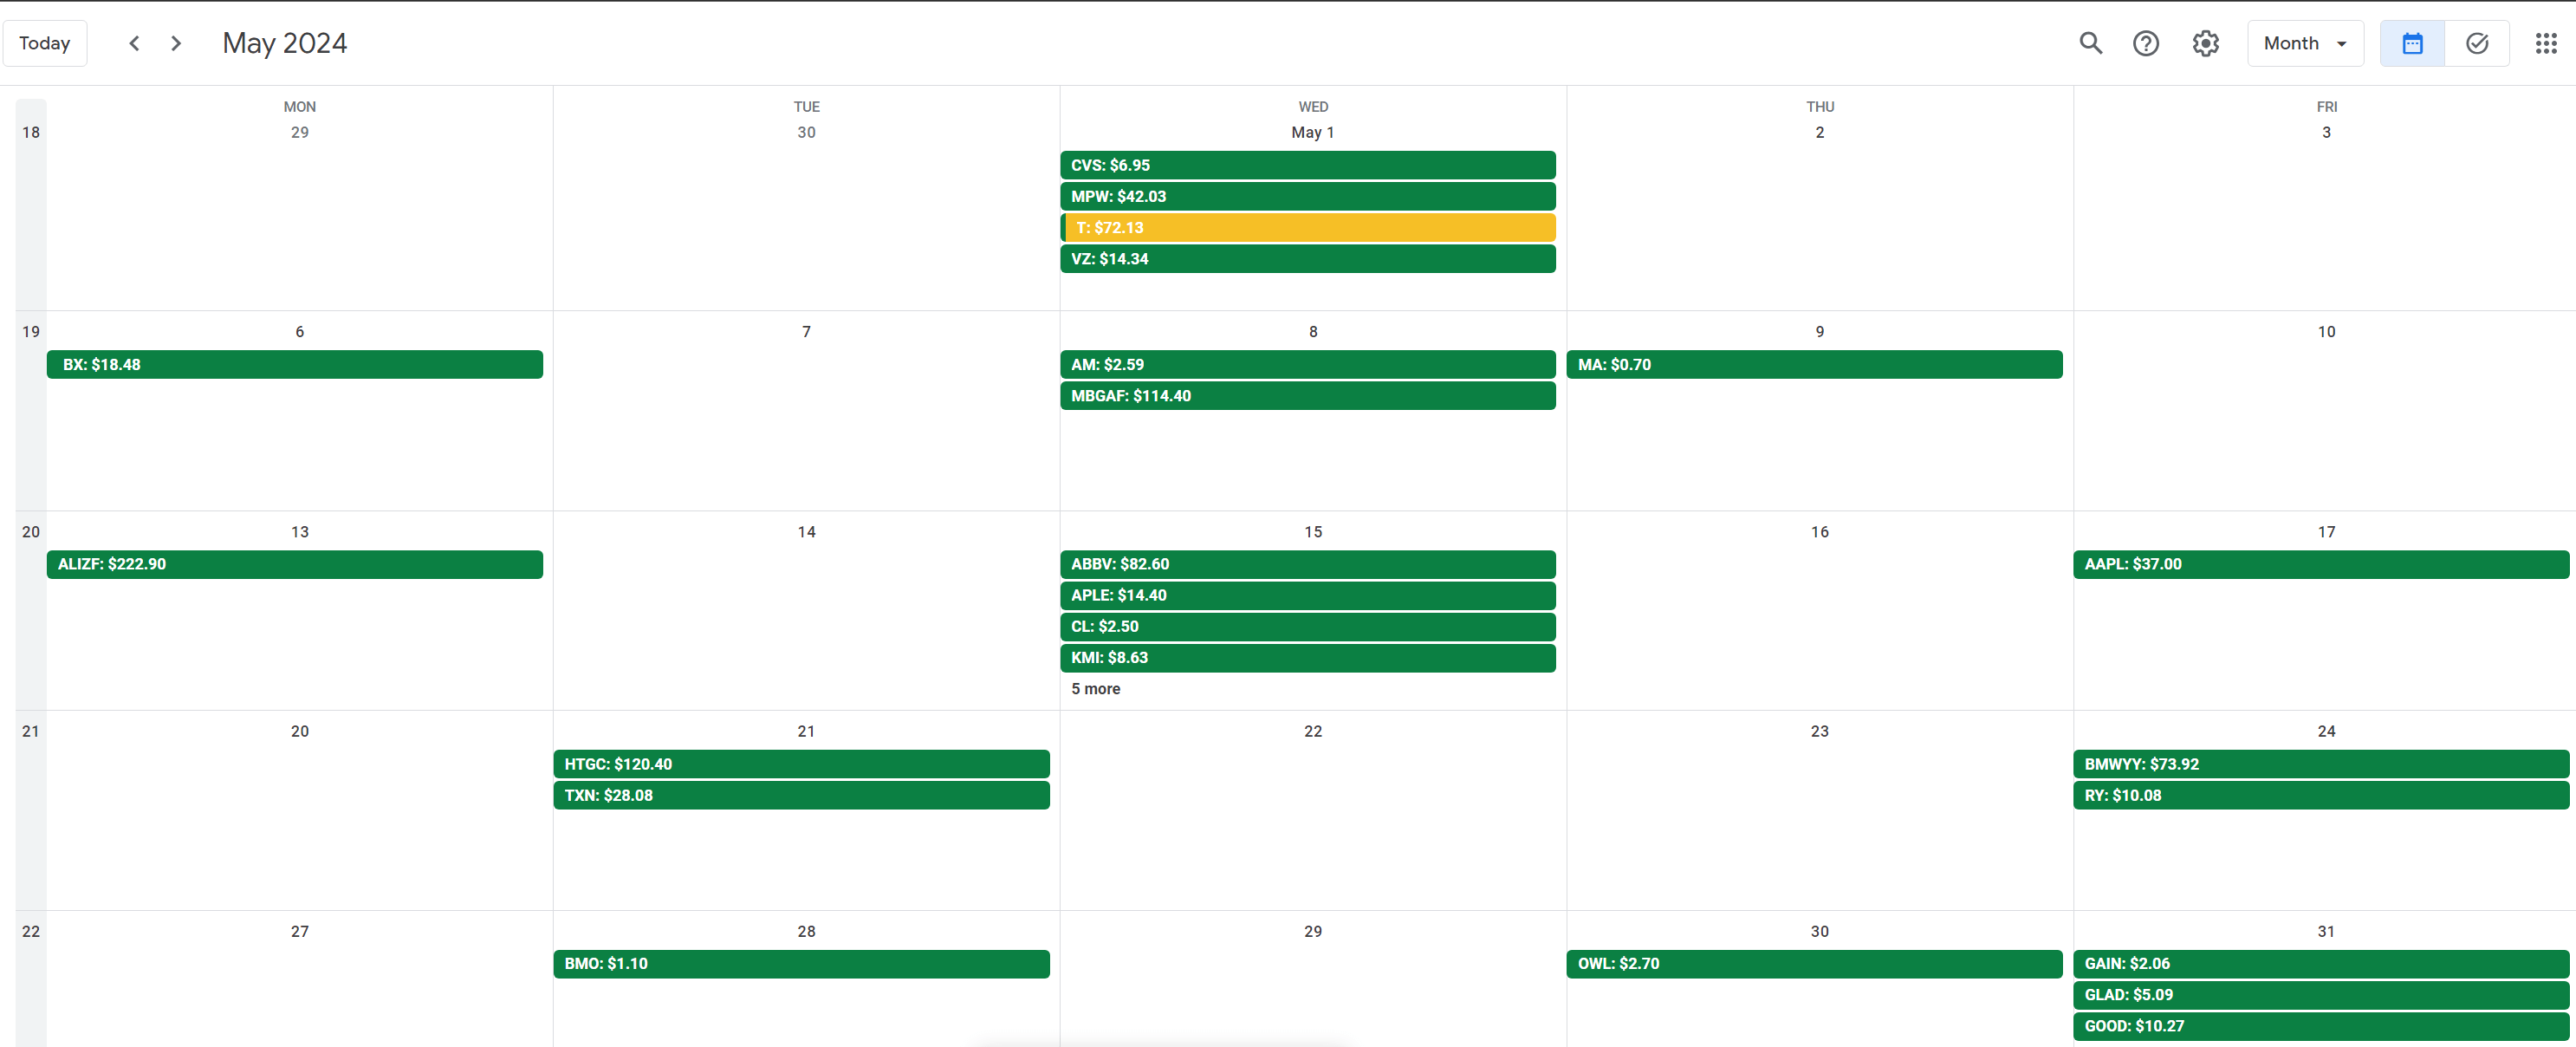Image resolution: width=2576 pixels, height=1047 pixels.
Task: Expand the Month view dropdown
Action: 2304,43
